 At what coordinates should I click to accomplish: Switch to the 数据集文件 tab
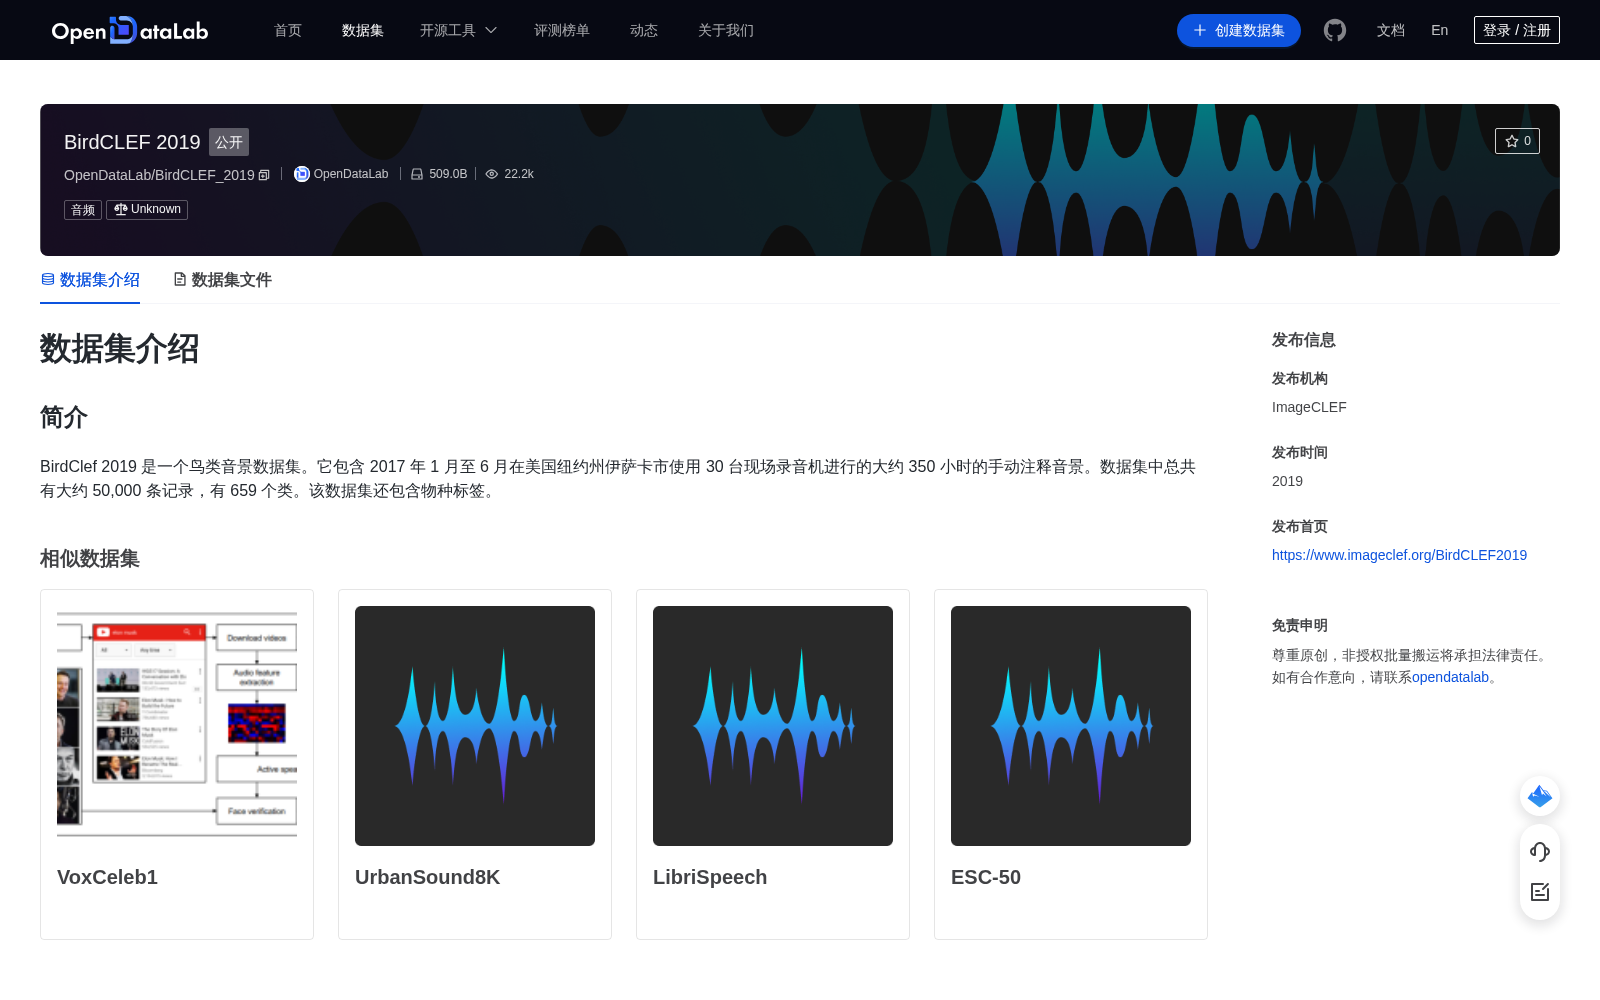(222, 280)
